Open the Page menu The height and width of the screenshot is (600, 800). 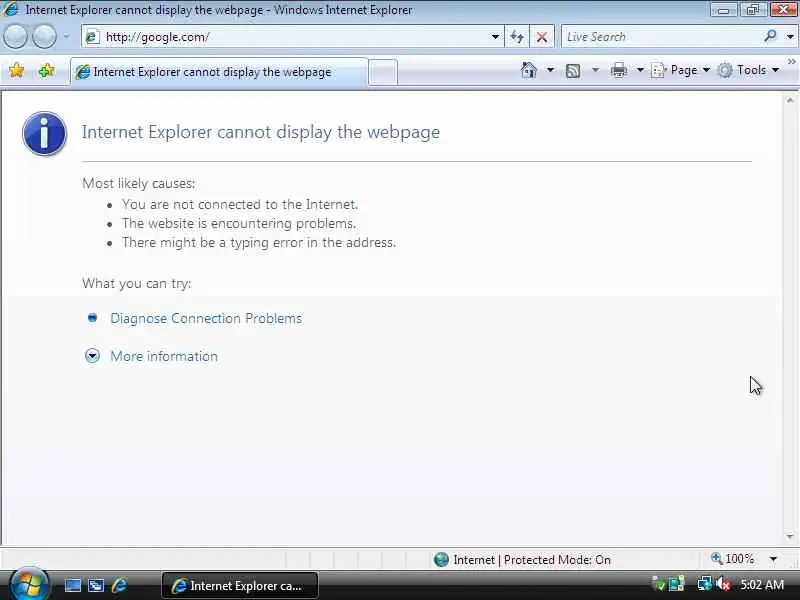tap(680, 70)
